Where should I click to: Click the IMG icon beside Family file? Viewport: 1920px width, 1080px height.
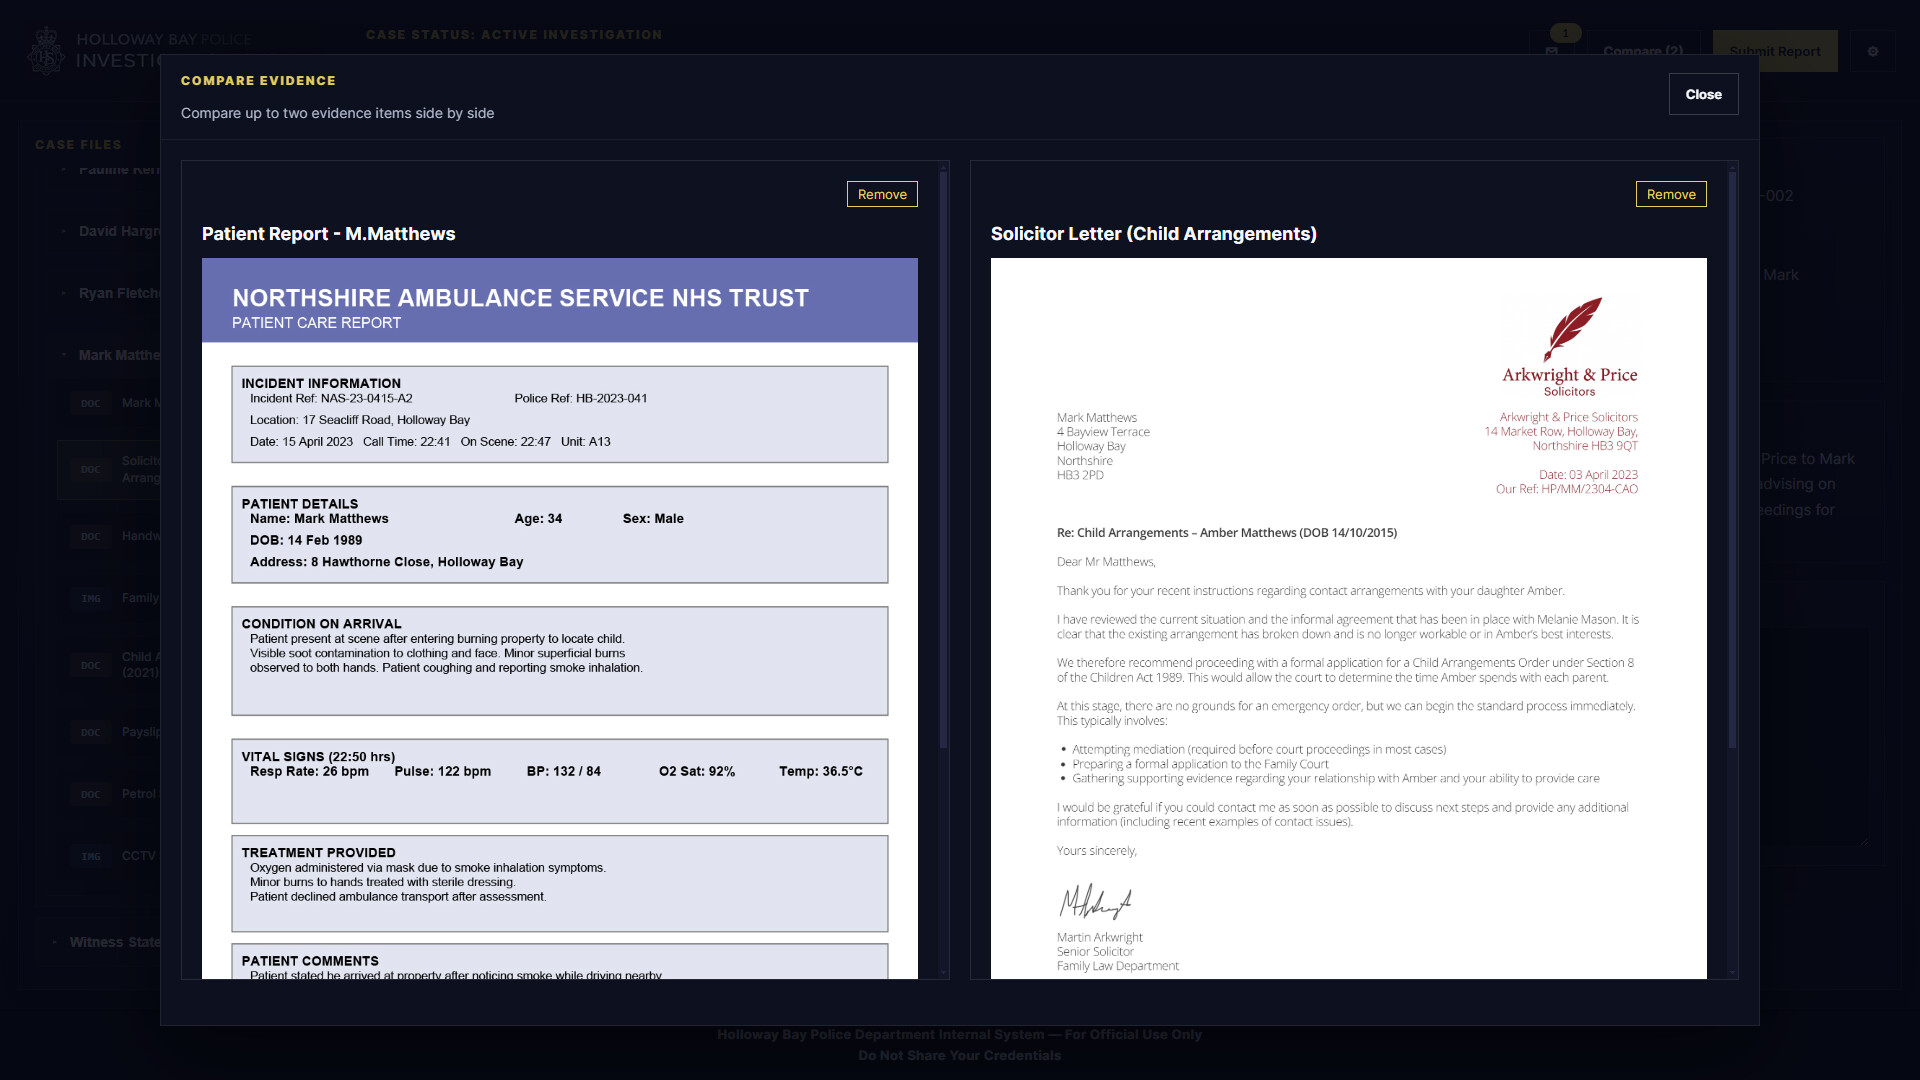91,598
